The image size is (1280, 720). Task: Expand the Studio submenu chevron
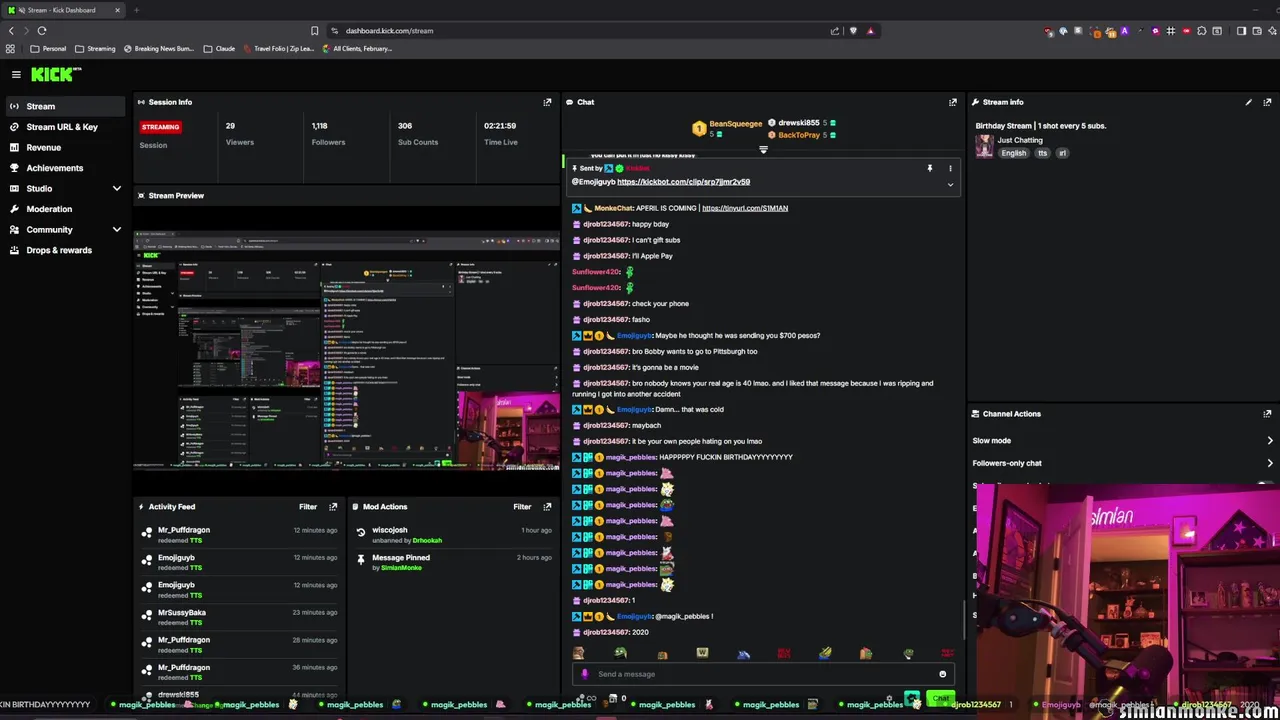116,188
